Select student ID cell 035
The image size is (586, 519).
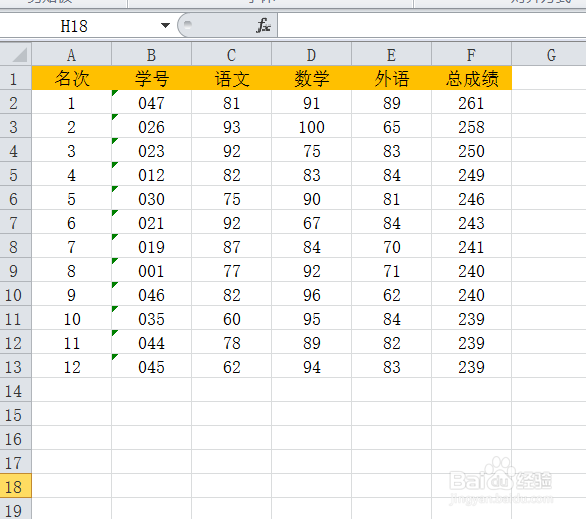coord(151,318)
